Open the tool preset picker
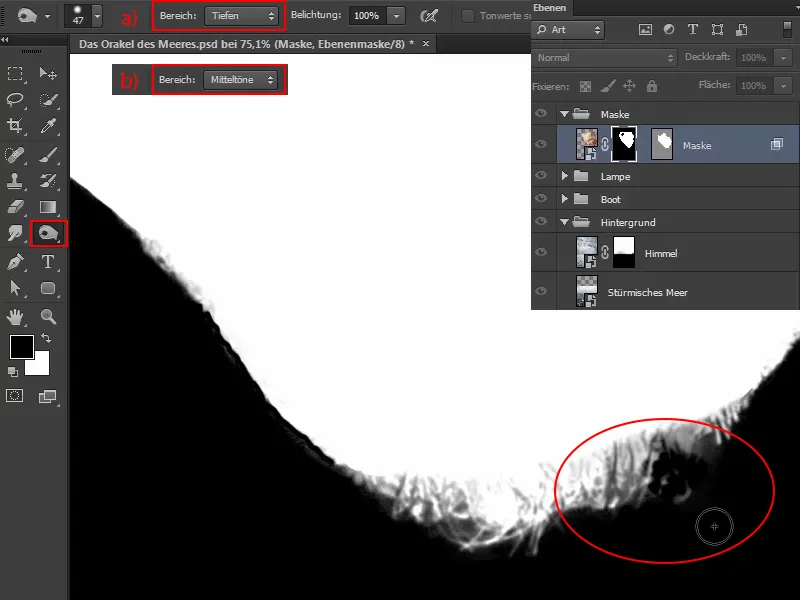 pos(47,16)
